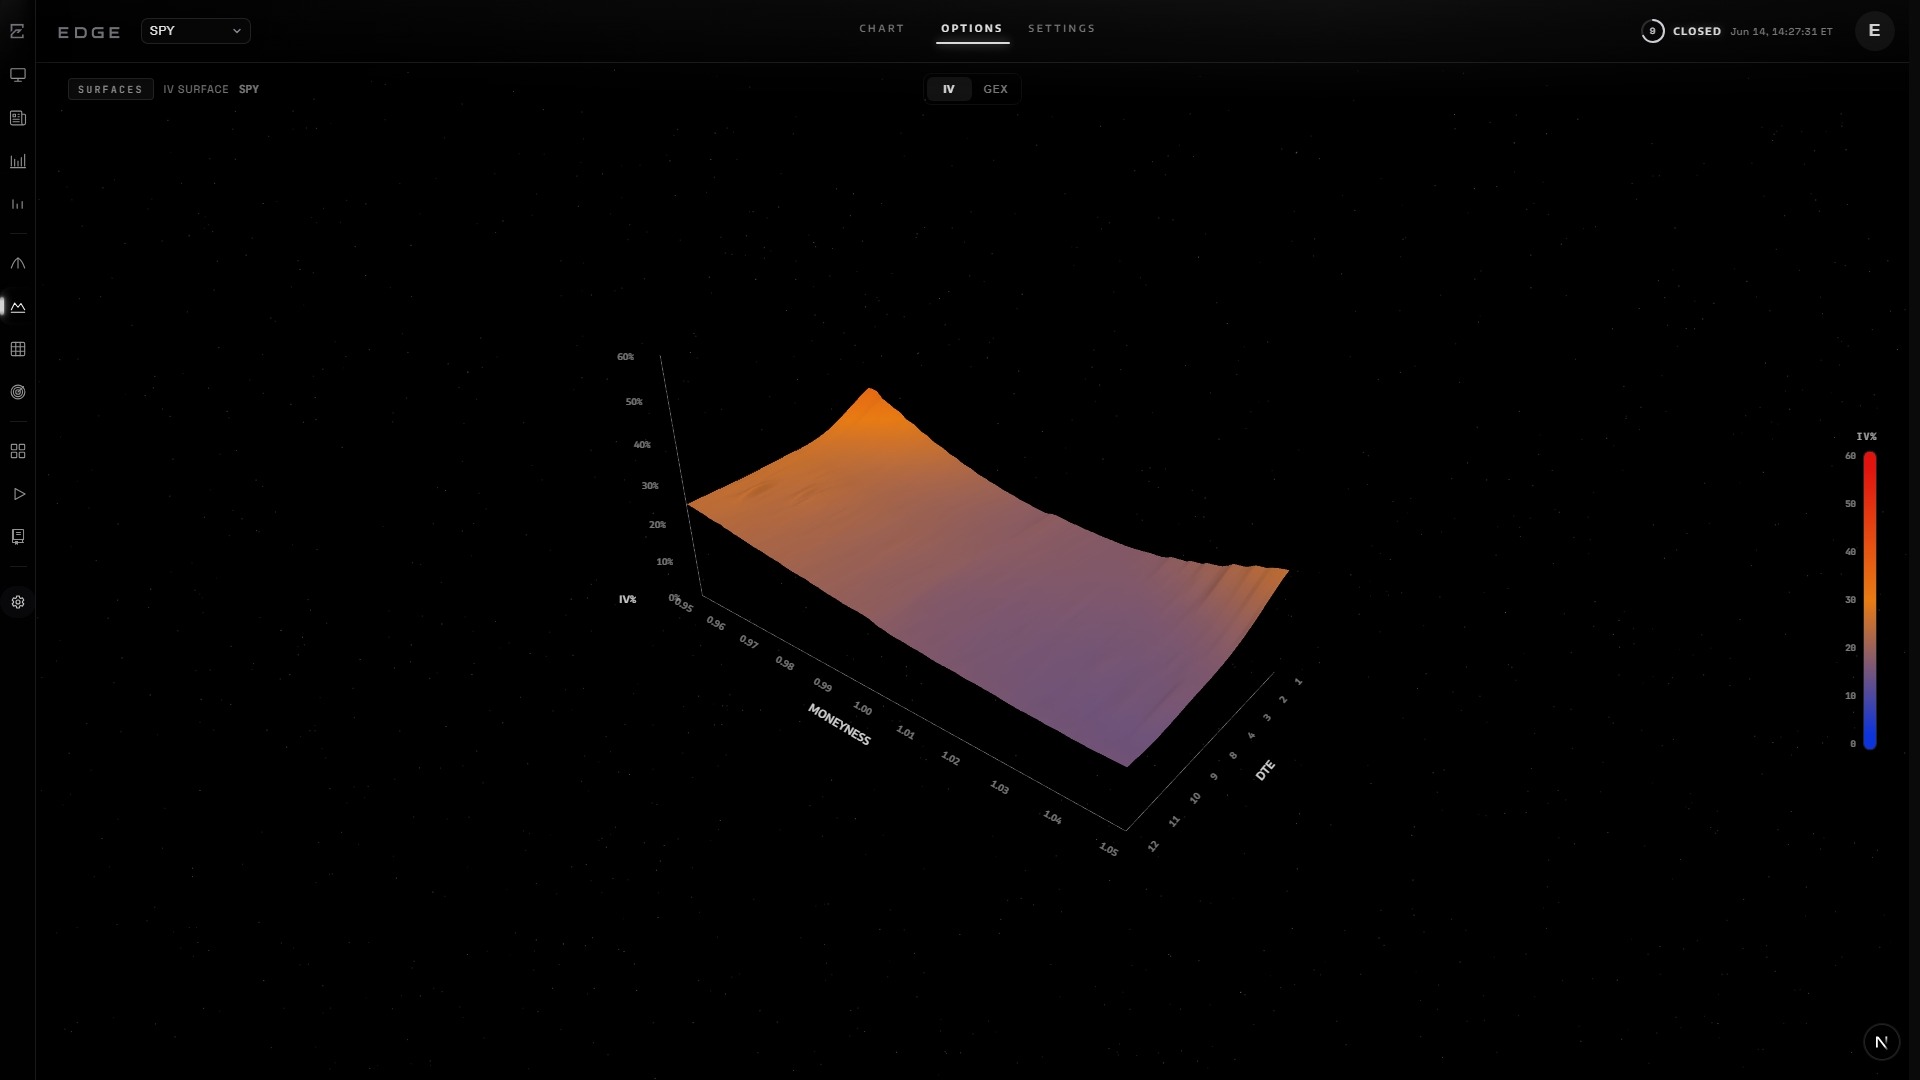The height and width of the screenshot is (1080, 1920).
Task: Open the journal/certificate icon in sidebar
Action: (17, 537)
